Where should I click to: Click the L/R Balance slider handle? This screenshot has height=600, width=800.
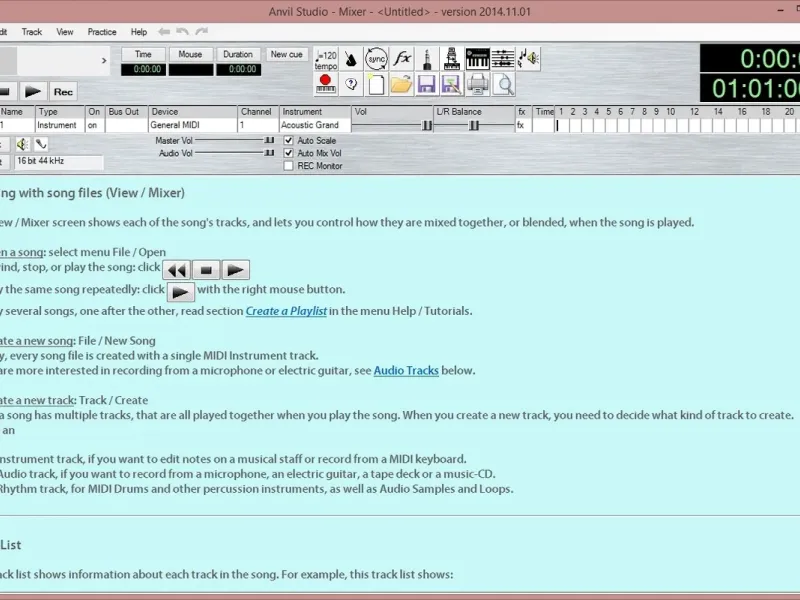point(474,126)
